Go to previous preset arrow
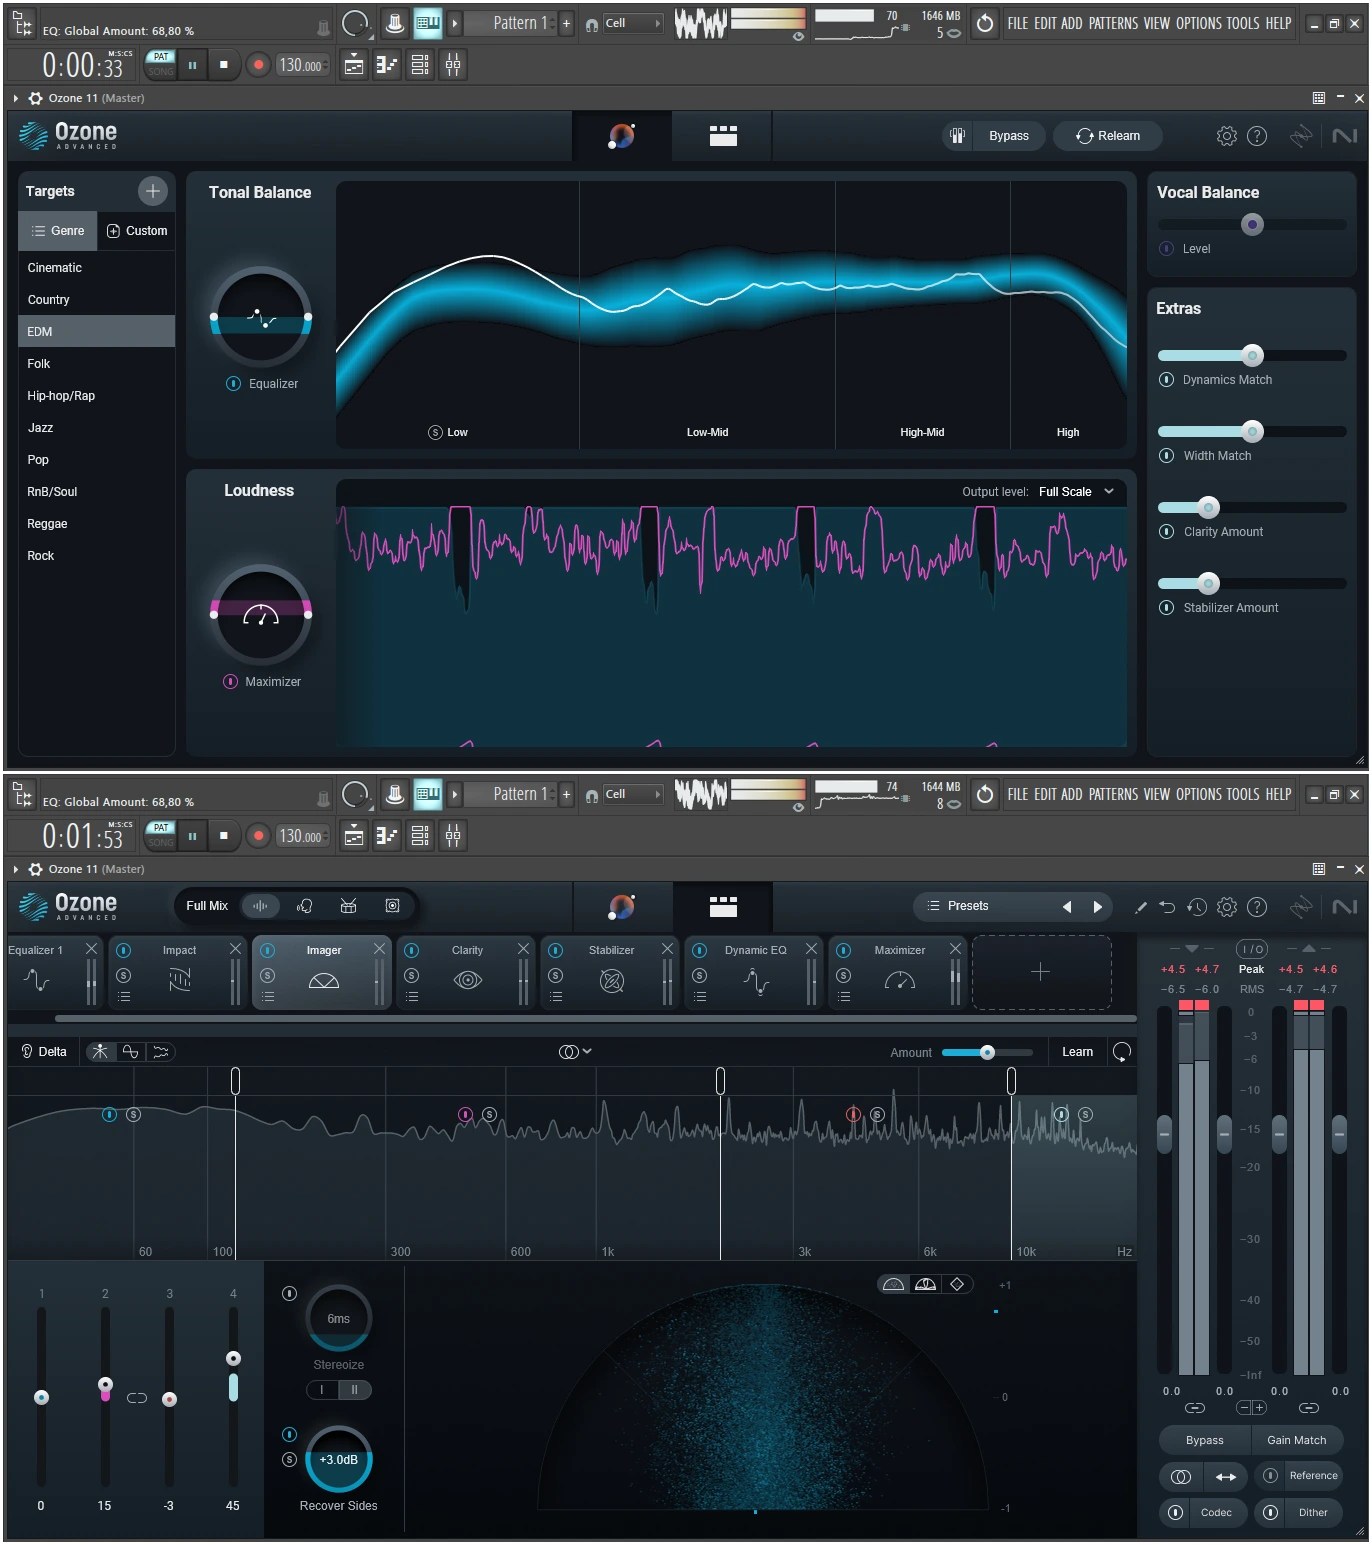 [1067, 907]
